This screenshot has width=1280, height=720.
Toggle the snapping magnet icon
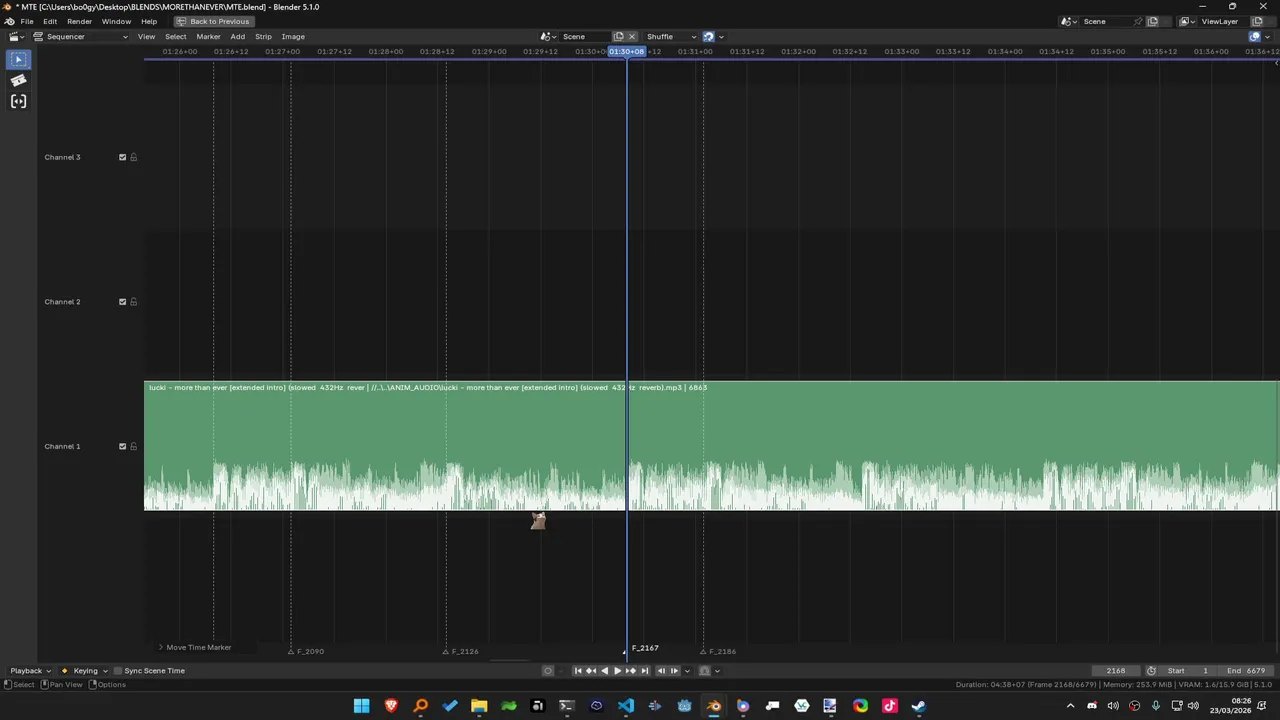708,36
